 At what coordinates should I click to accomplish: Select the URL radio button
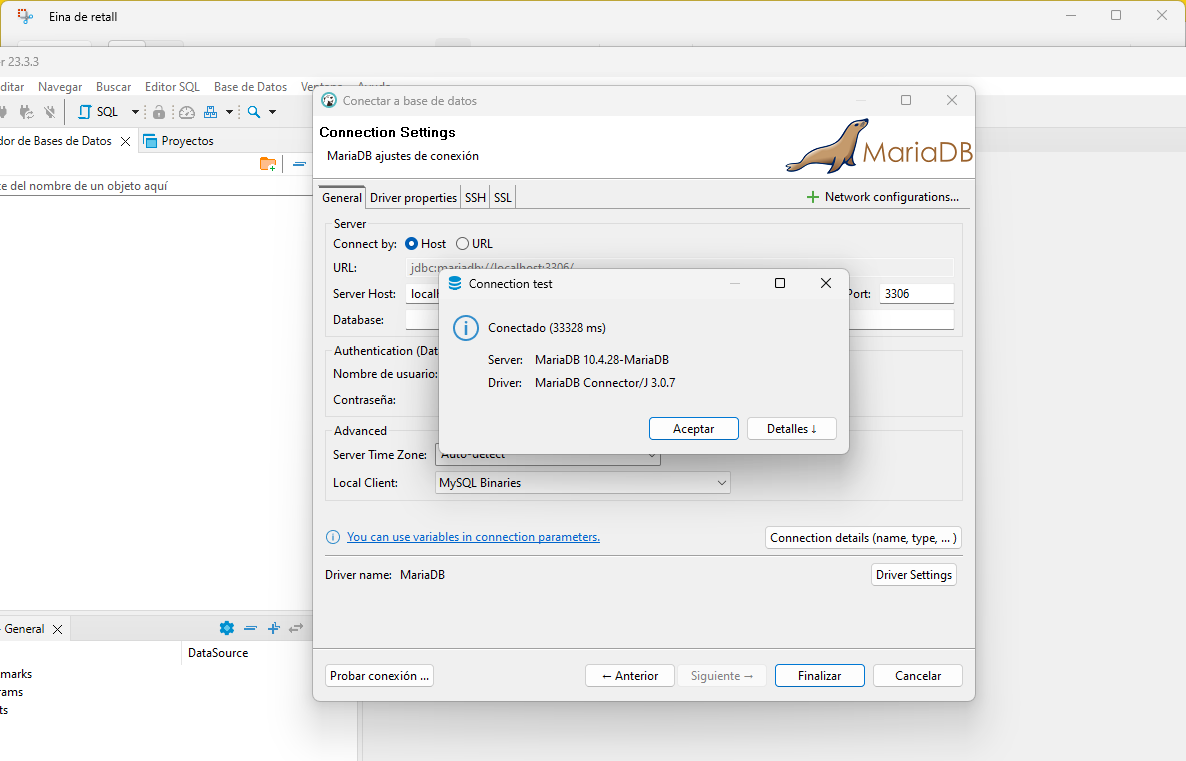(462, 244)
